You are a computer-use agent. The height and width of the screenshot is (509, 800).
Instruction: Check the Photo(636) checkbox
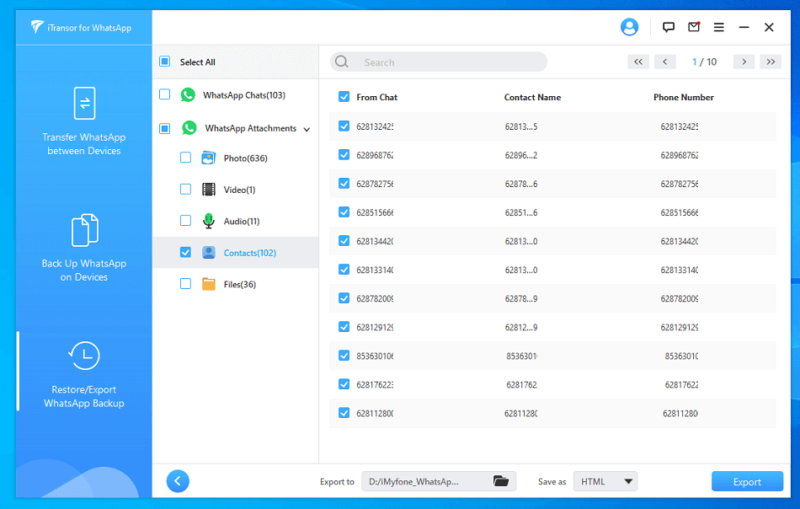pyautogui.click(x=185, y=158)
